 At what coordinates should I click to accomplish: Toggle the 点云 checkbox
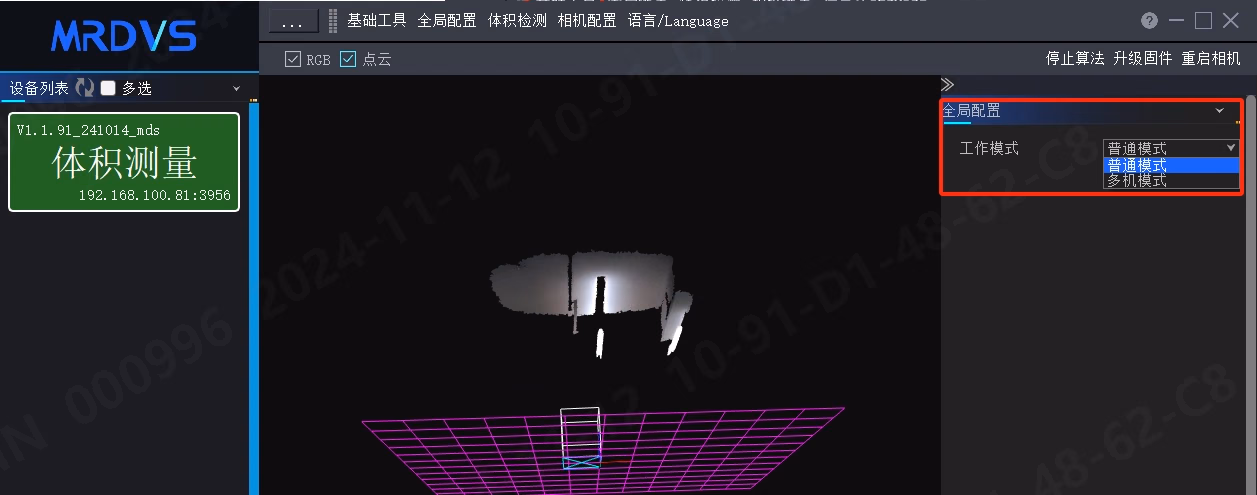(348, 59)
